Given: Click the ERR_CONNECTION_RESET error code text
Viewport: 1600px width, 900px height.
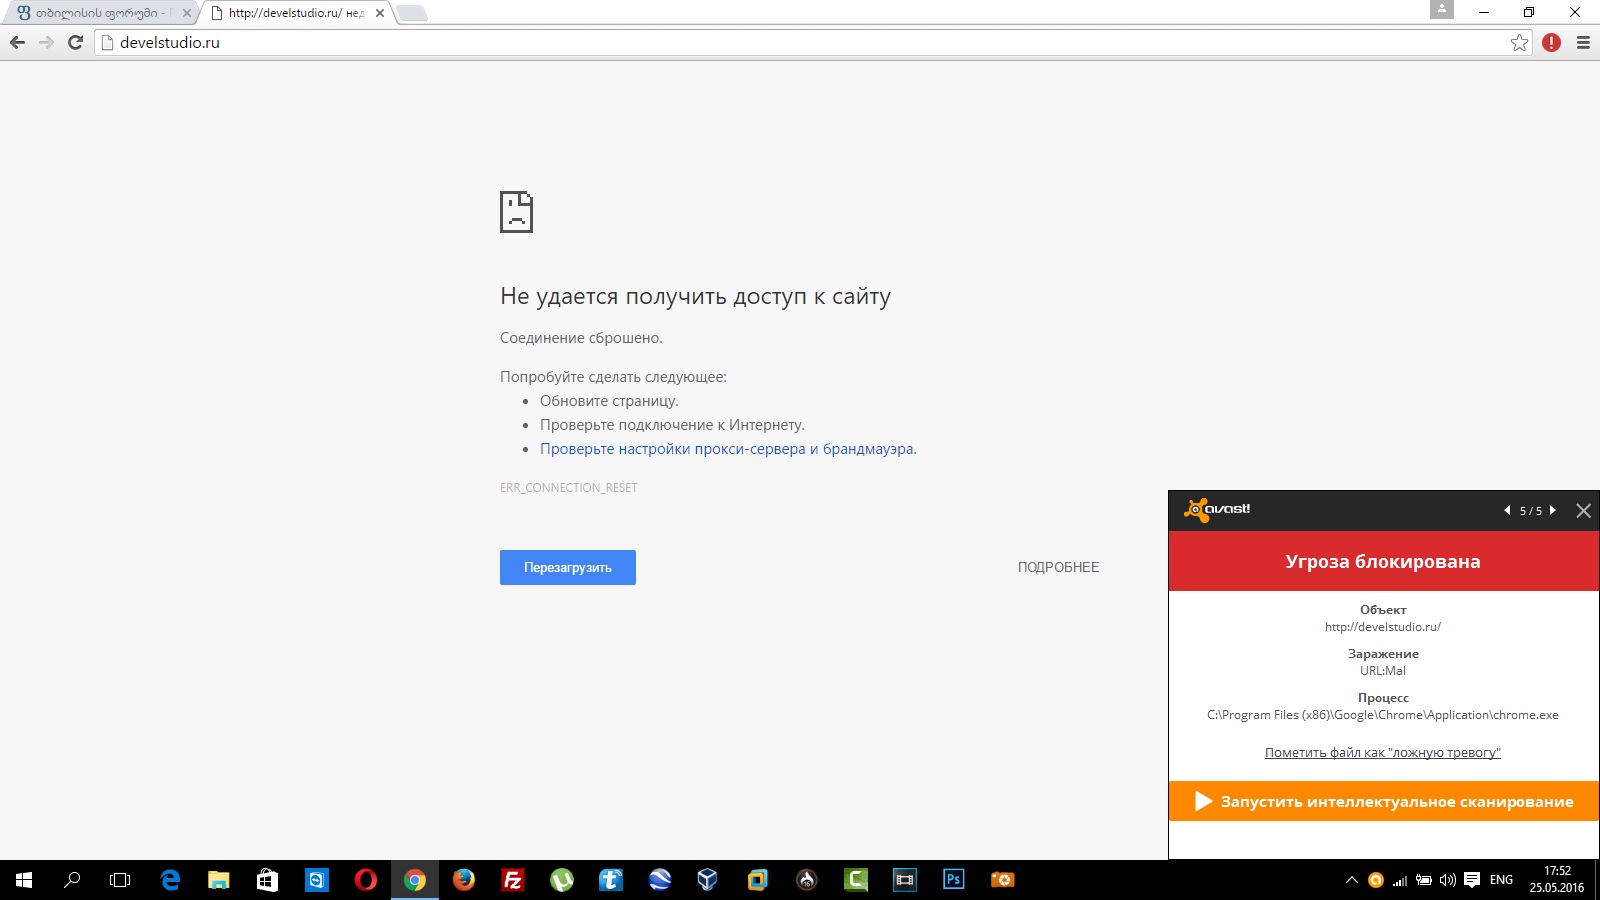Looking at the screenshot, I should (568, 488).
